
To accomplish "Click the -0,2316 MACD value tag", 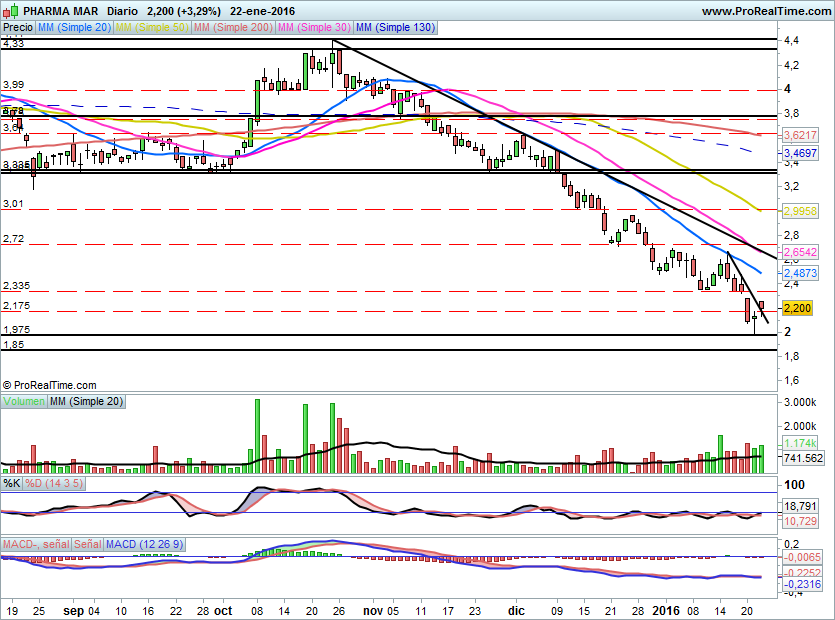I will pos(802,584).
